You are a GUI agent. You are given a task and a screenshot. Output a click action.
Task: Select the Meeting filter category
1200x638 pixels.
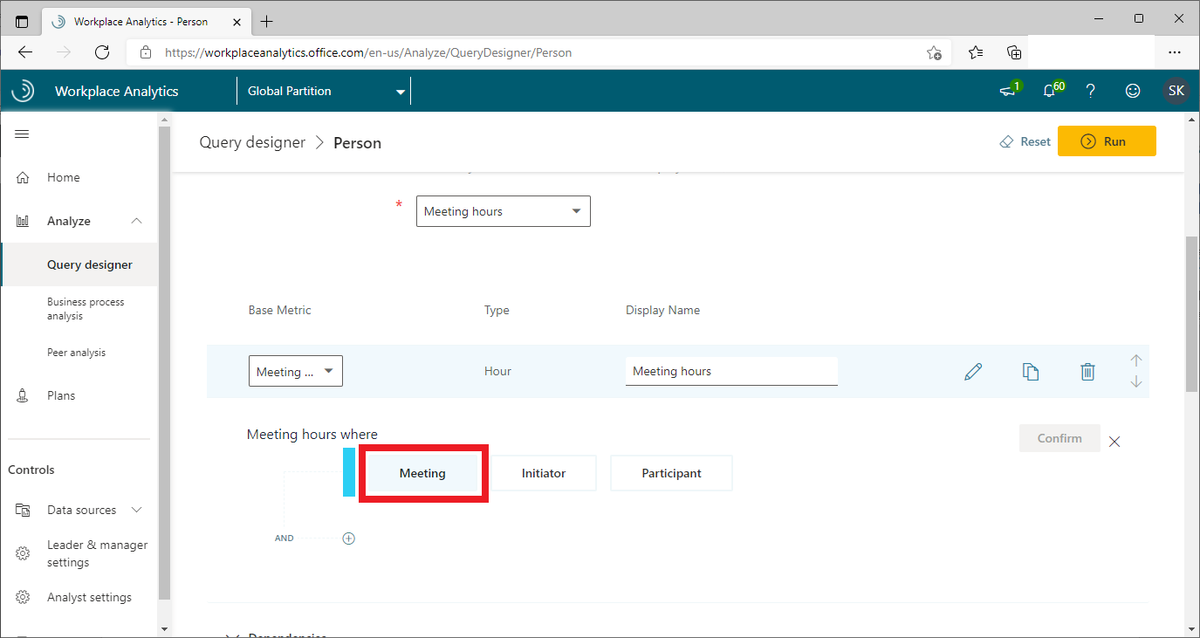point(422,473)
